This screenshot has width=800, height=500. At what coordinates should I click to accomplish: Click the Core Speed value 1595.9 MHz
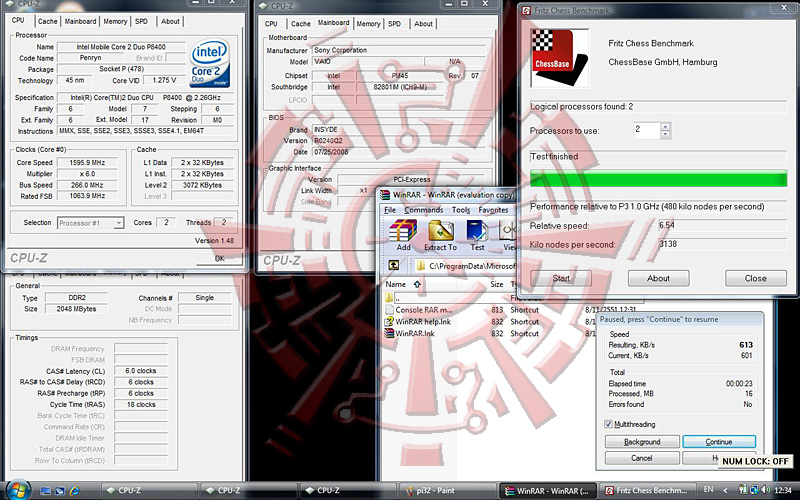pyautogui.click(x=87, y=163)
